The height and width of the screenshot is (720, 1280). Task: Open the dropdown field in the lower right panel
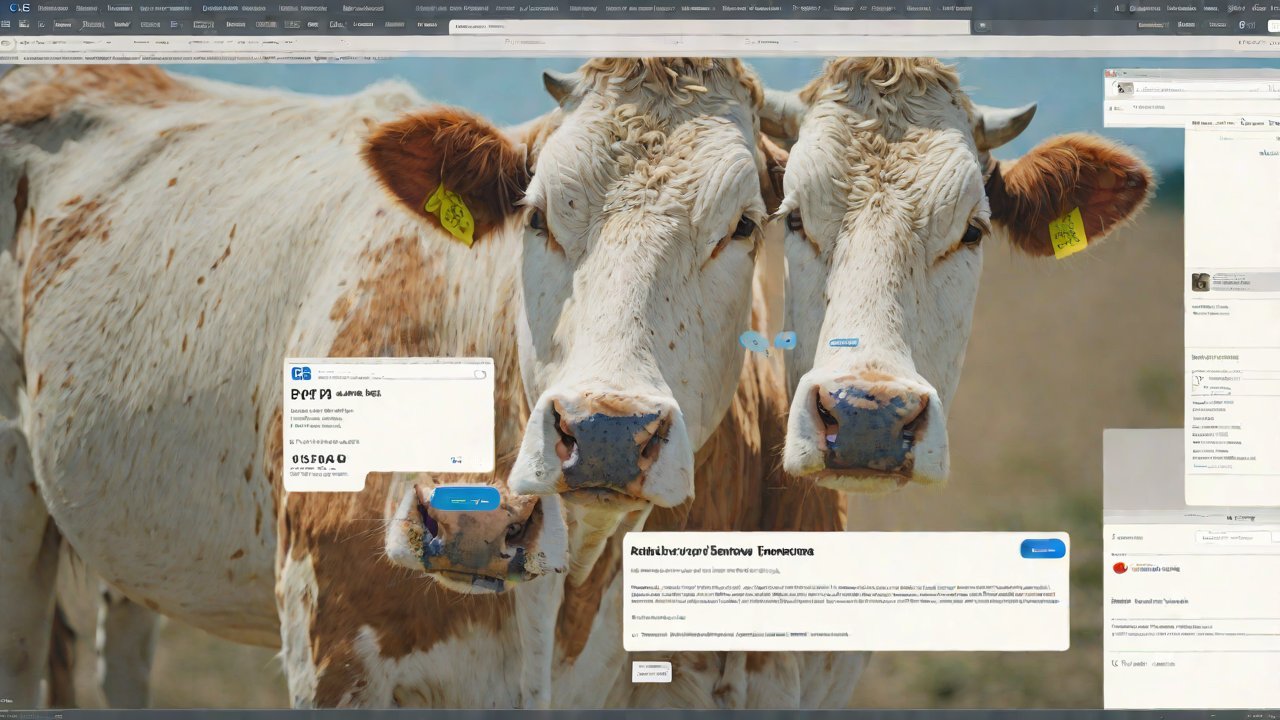click(x=1190, y=537)
